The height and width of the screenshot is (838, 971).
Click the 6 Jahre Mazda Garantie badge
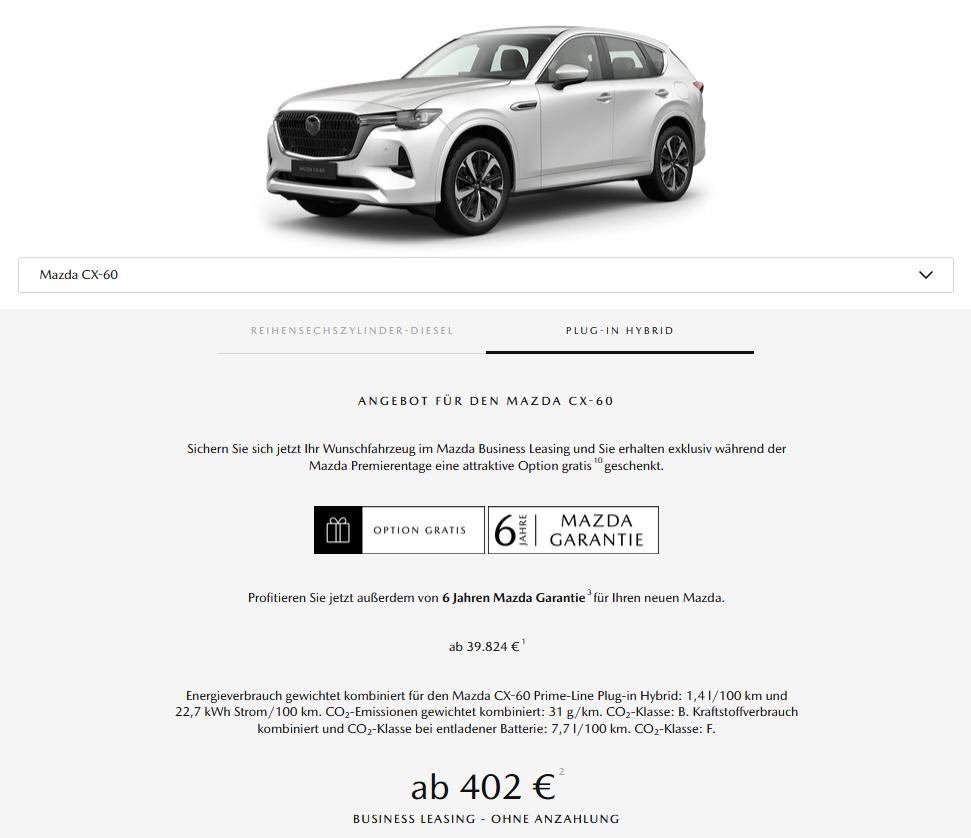573,530
